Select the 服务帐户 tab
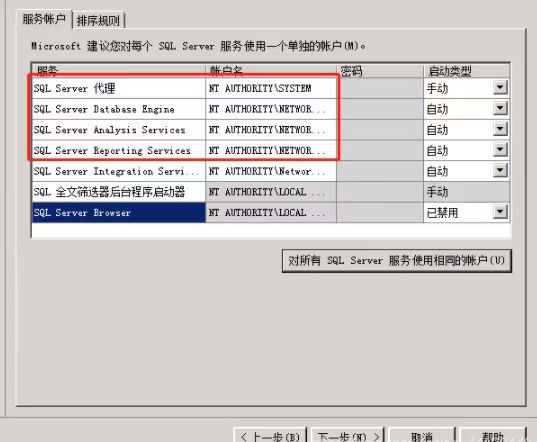Screen dimensions: 537x442 (x=44, y=19)
